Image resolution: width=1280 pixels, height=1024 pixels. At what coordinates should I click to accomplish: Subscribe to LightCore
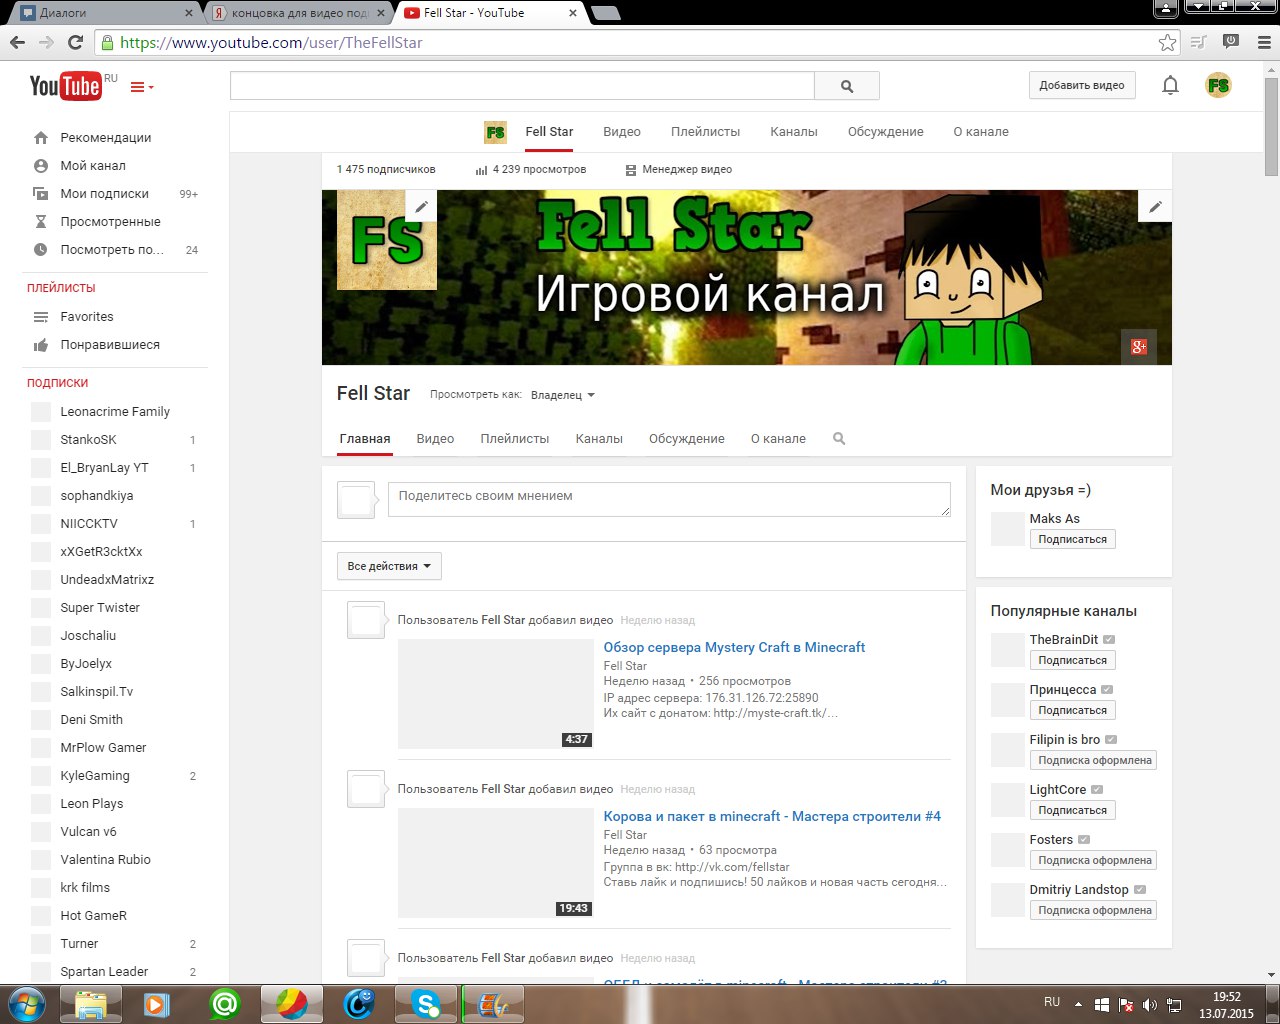pos(1072,810)
